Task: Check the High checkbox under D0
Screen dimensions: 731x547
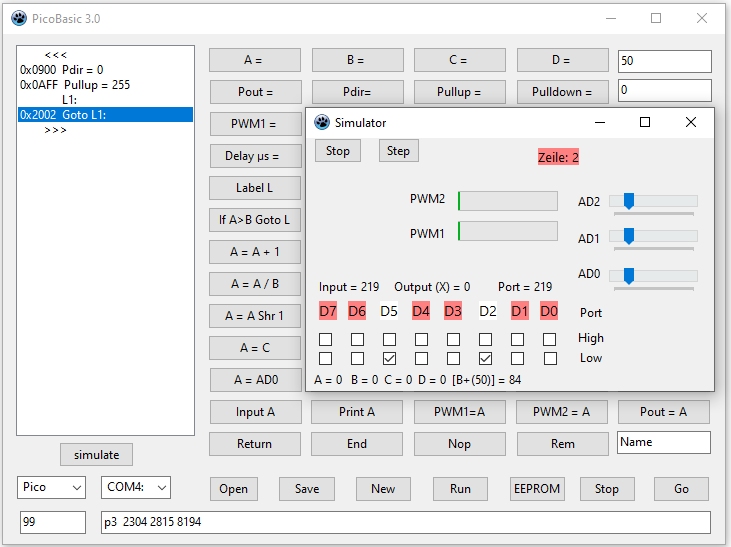Action: coord(549,339)
